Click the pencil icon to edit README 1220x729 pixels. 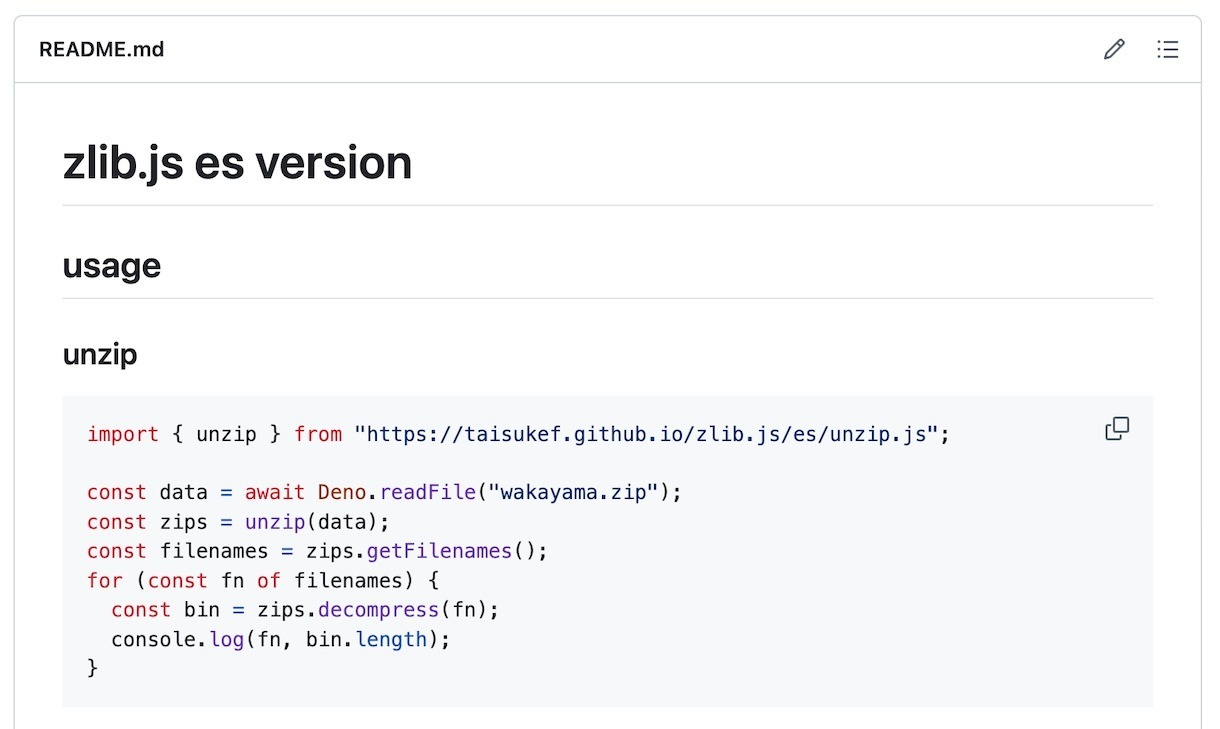pos(1114,49)
